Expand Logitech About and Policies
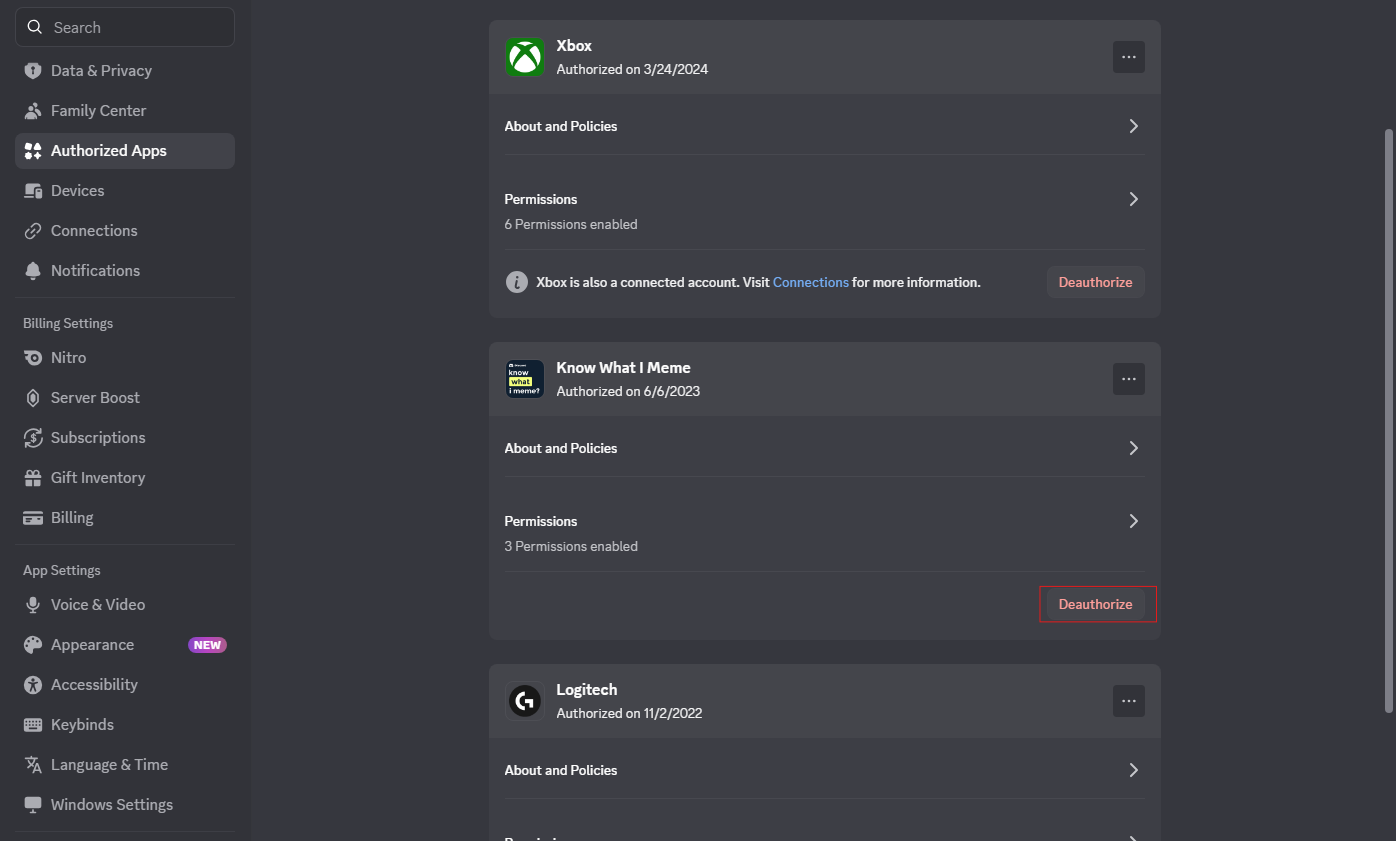The width and height of the screenshot is (1396, 841). 825,770
